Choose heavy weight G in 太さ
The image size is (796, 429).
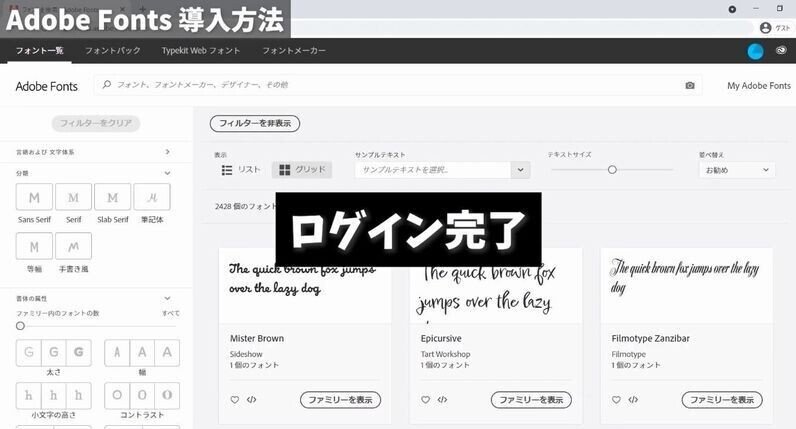[x=79, y=352]
